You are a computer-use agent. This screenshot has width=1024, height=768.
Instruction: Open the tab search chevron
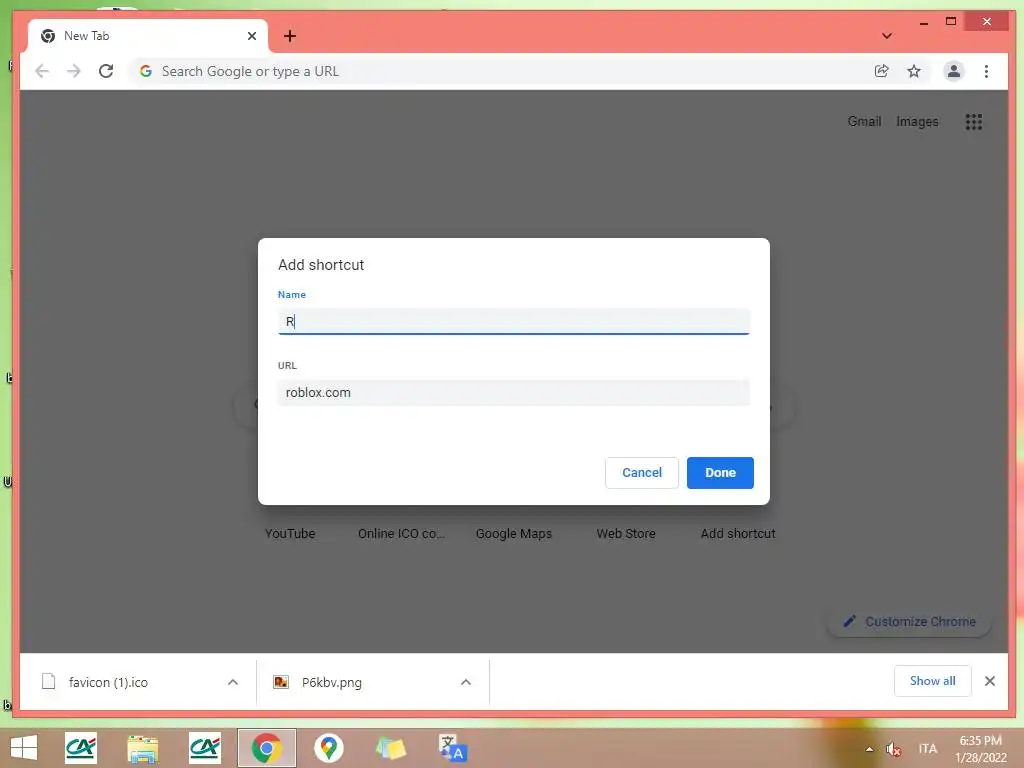(x=887, y=36)
